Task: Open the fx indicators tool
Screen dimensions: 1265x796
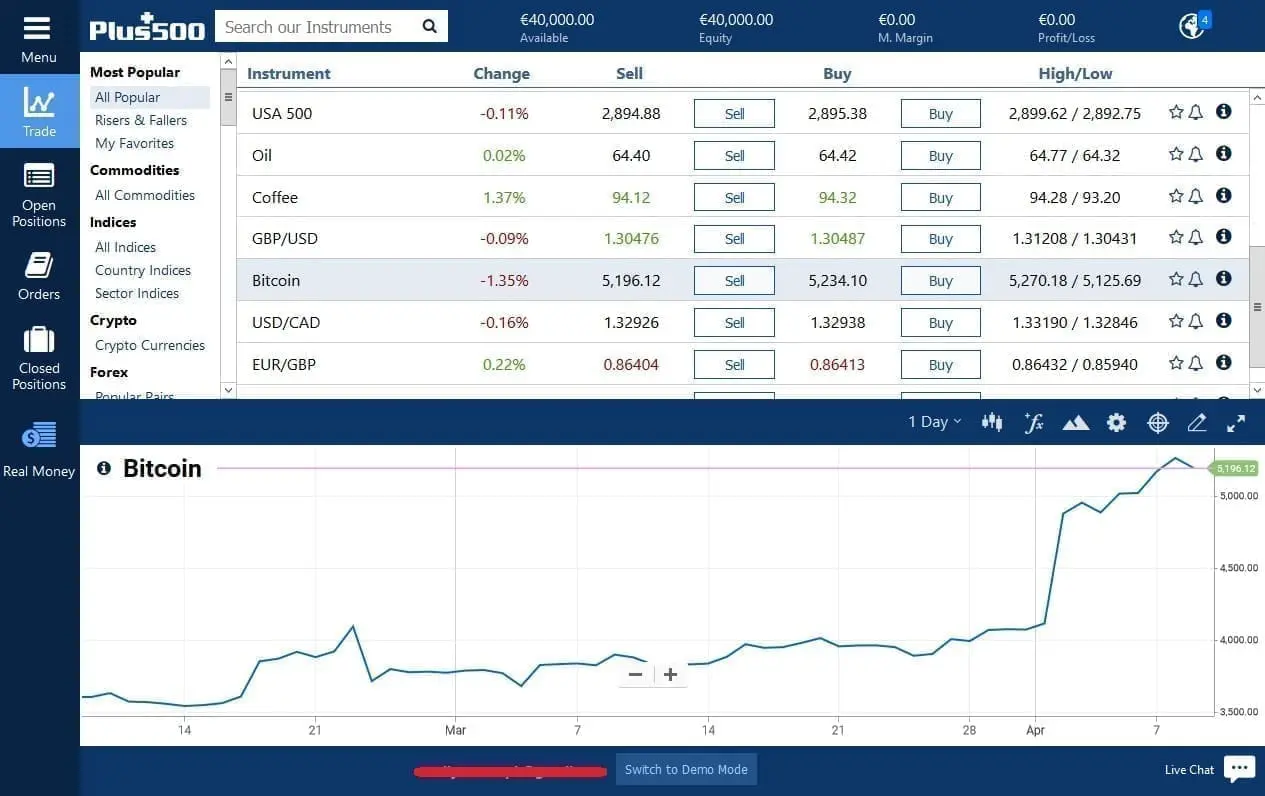Action: coord(1034,422)
